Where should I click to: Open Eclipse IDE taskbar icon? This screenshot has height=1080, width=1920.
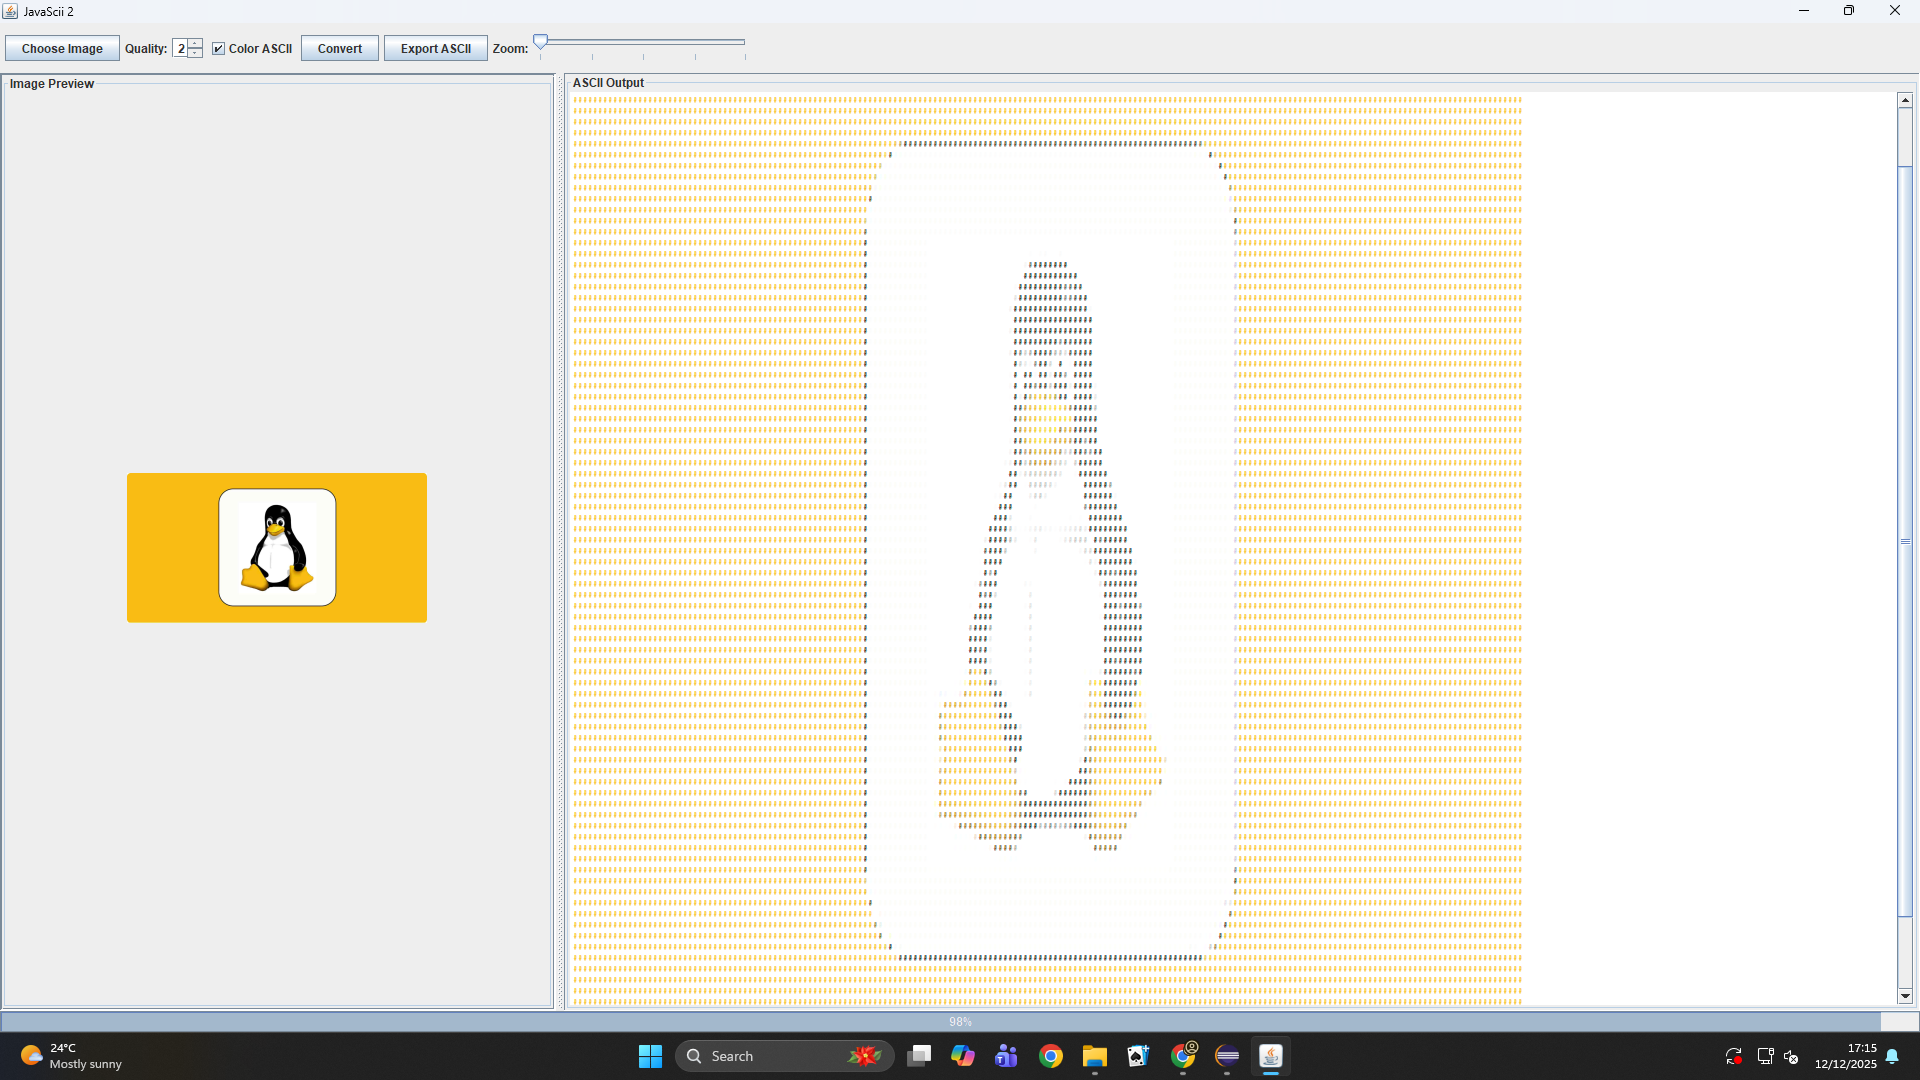(1227, 1056)
